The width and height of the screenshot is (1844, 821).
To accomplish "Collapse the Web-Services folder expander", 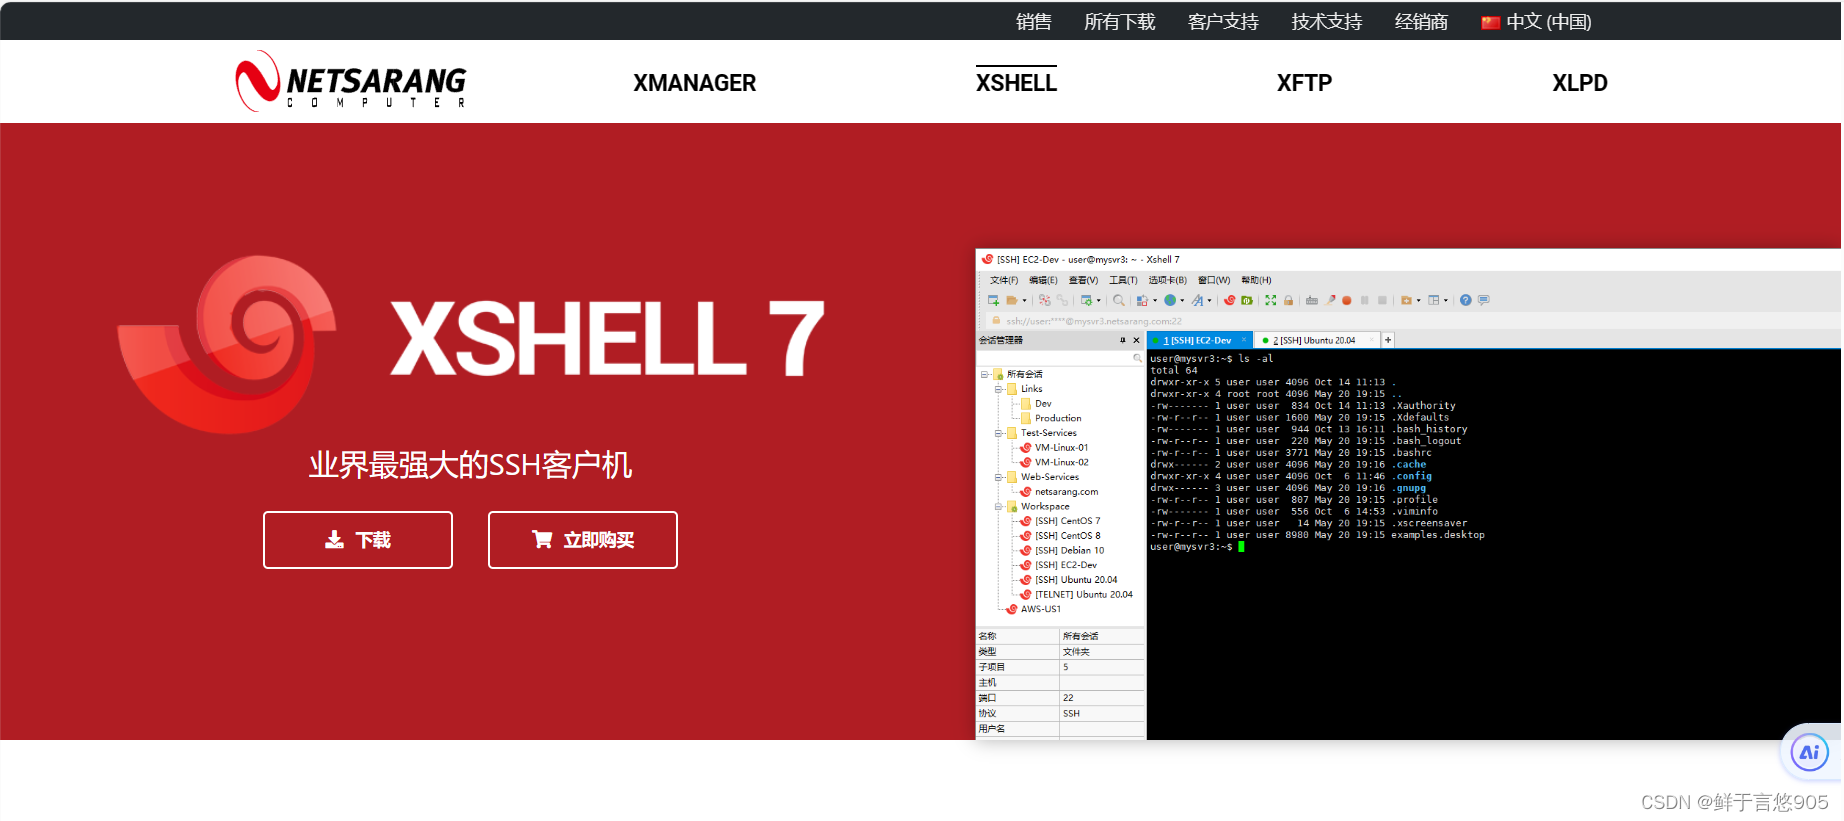I will 998,477.
